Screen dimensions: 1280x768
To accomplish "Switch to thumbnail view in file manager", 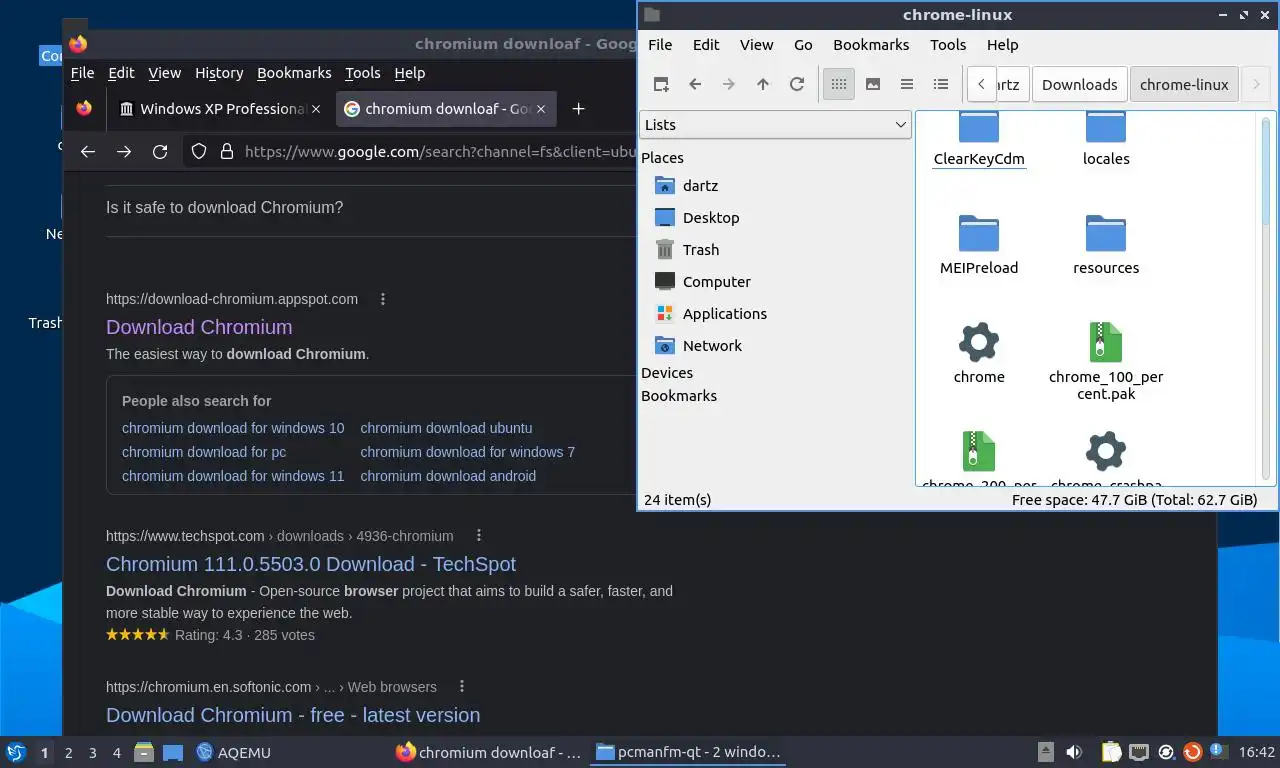I will [x=873, y=84].
